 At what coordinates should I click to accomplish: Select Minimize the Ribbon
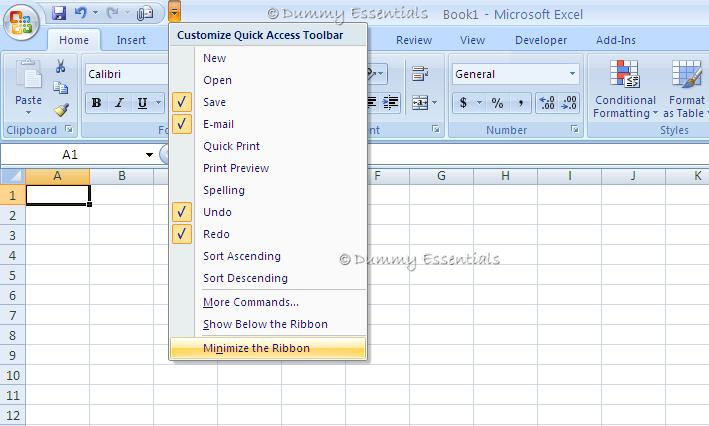pos(268,348)
